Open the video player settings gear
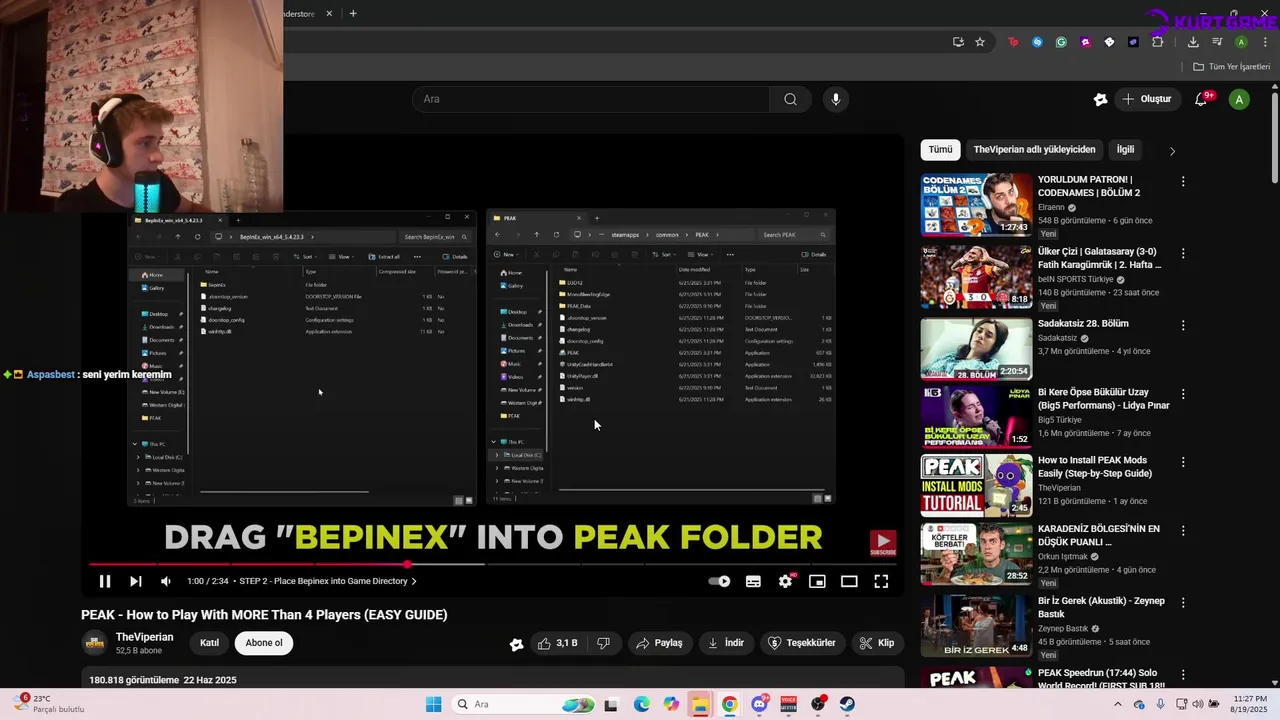 pyautogui.click(x=786, y=581)
